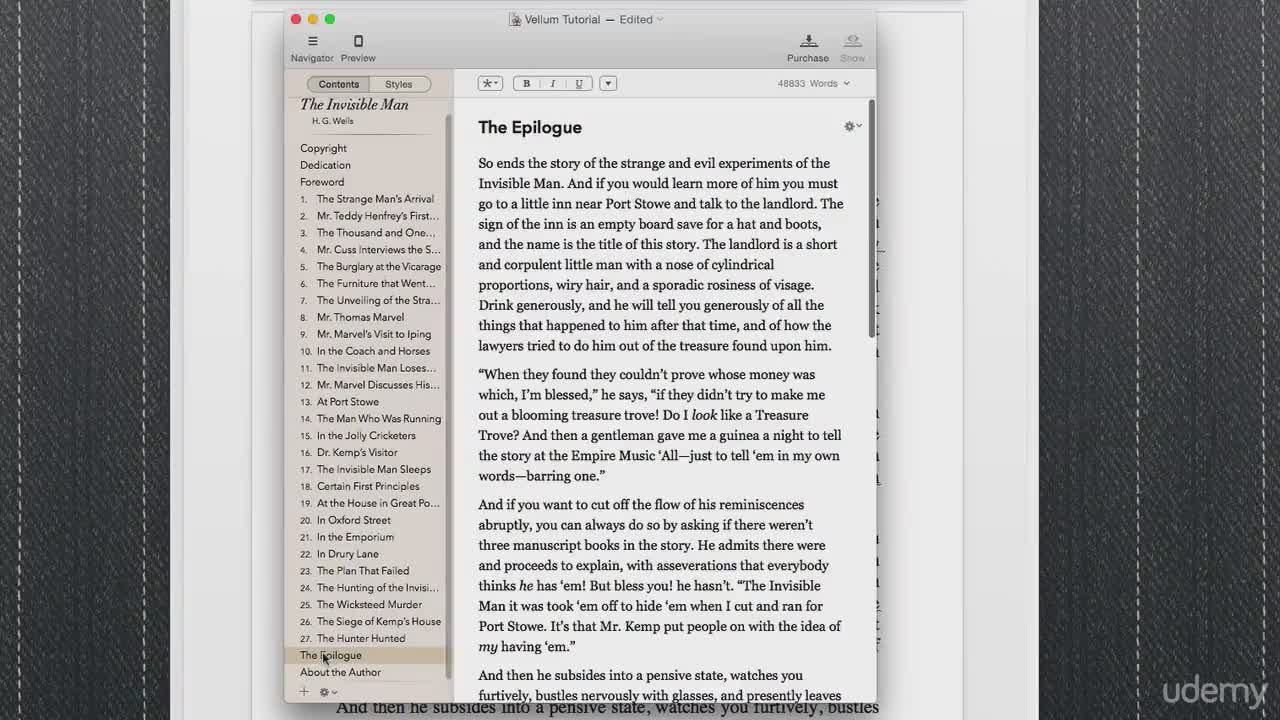Switch to the Styles tab
This screenshot has height=720, width=1280.
pyautogui.click(x=399, y=84)
